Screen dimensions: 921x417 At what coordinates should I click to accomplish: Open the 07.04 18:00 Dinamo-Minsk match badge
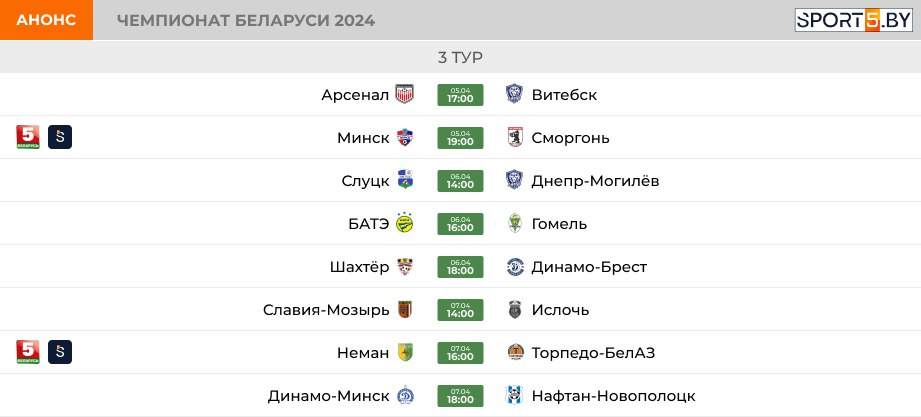tap(460, 396)
